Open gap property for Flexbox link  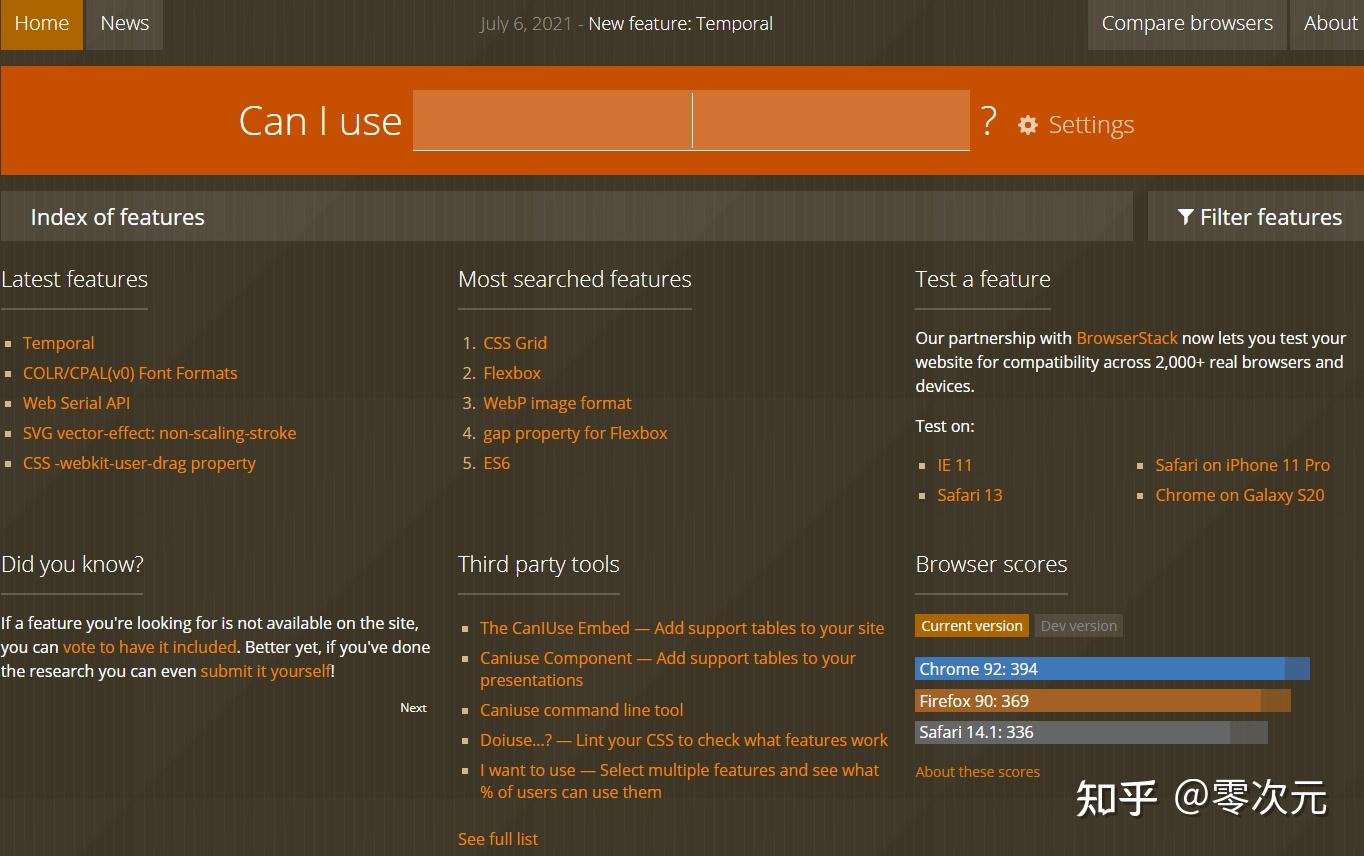pyautogui.click(x=575, y=433)
